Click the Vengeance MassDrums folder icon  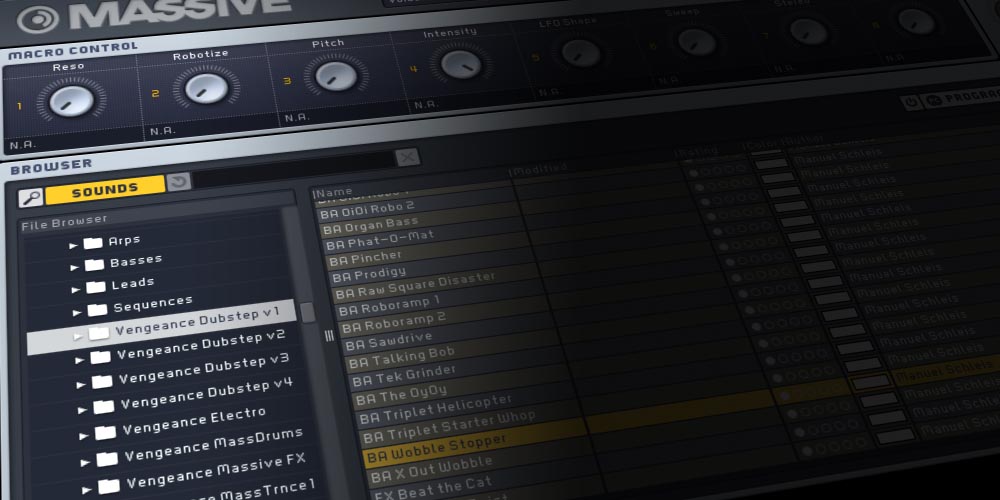[x=107, y=459]
